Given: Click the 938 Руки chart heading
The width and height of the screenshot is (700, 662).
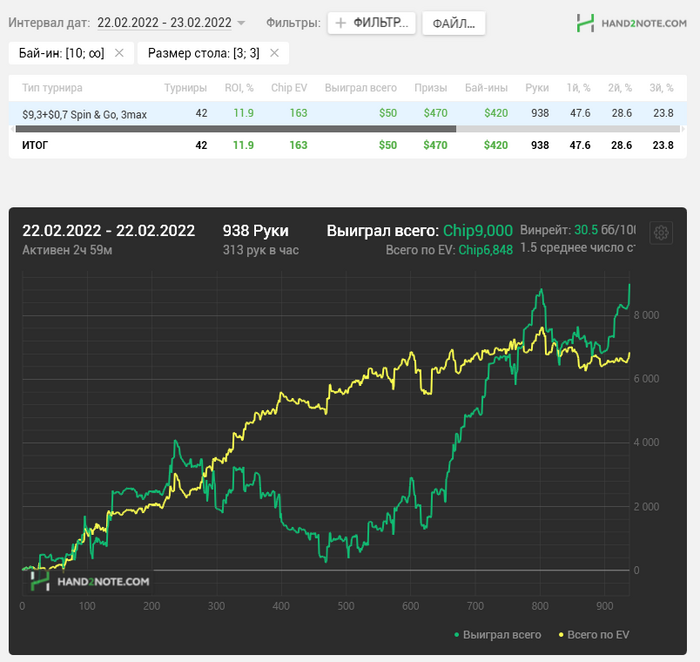Looking at the screenshot, I should (255, 231).
